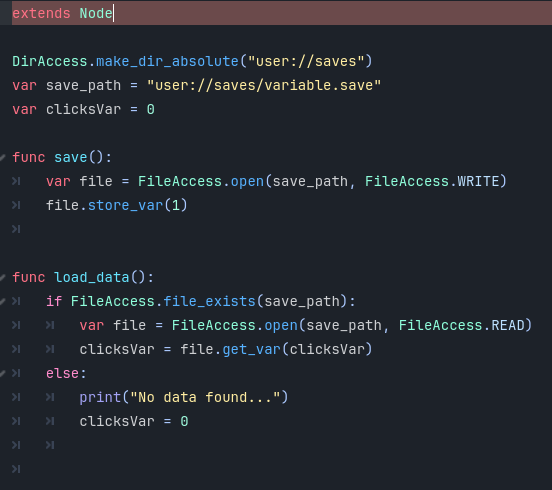Click the print function call
Viewport: 552px width, 490px height.
pyautogui.click(x=100, y=397)
